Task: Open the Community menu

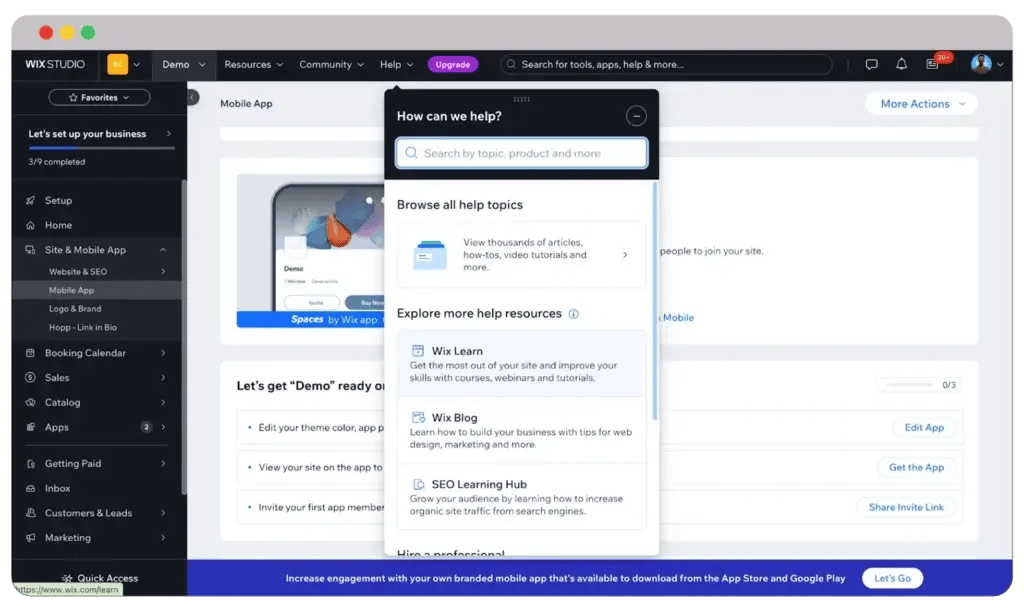Action: click(331, 65)
